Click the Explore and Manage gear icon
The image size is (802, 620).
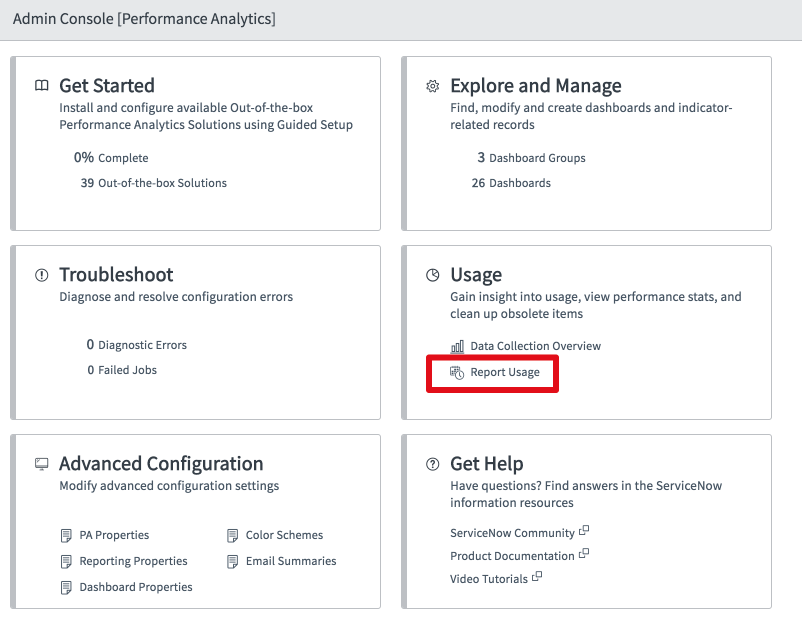[432, 86]
